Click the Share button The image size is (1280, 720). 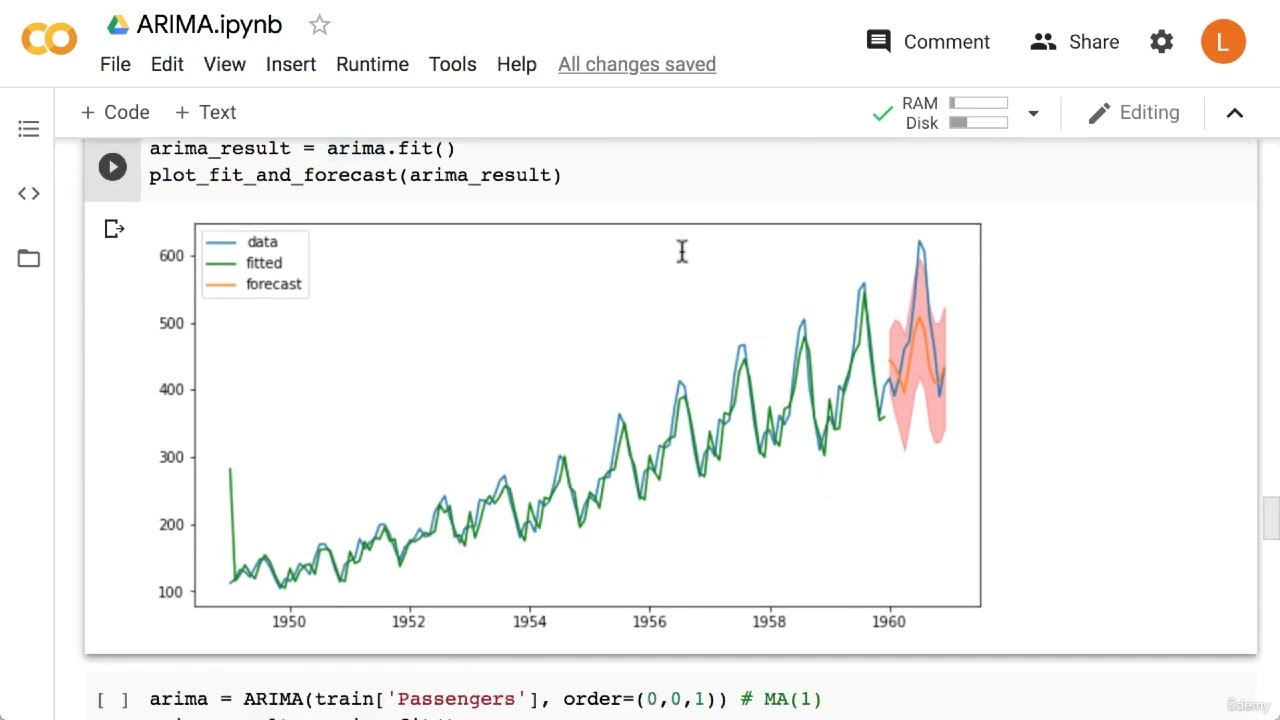coord(1074,42)
